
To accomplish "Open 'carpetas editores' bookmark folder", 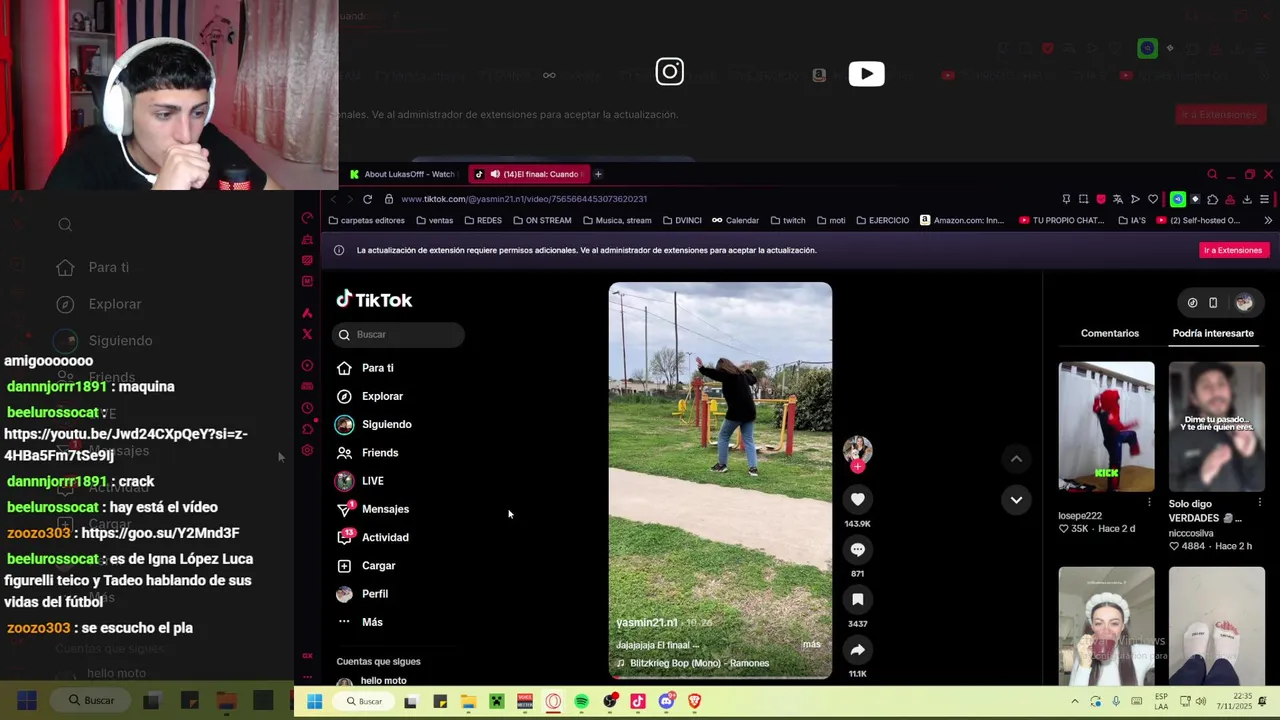I will pos(367,221).
